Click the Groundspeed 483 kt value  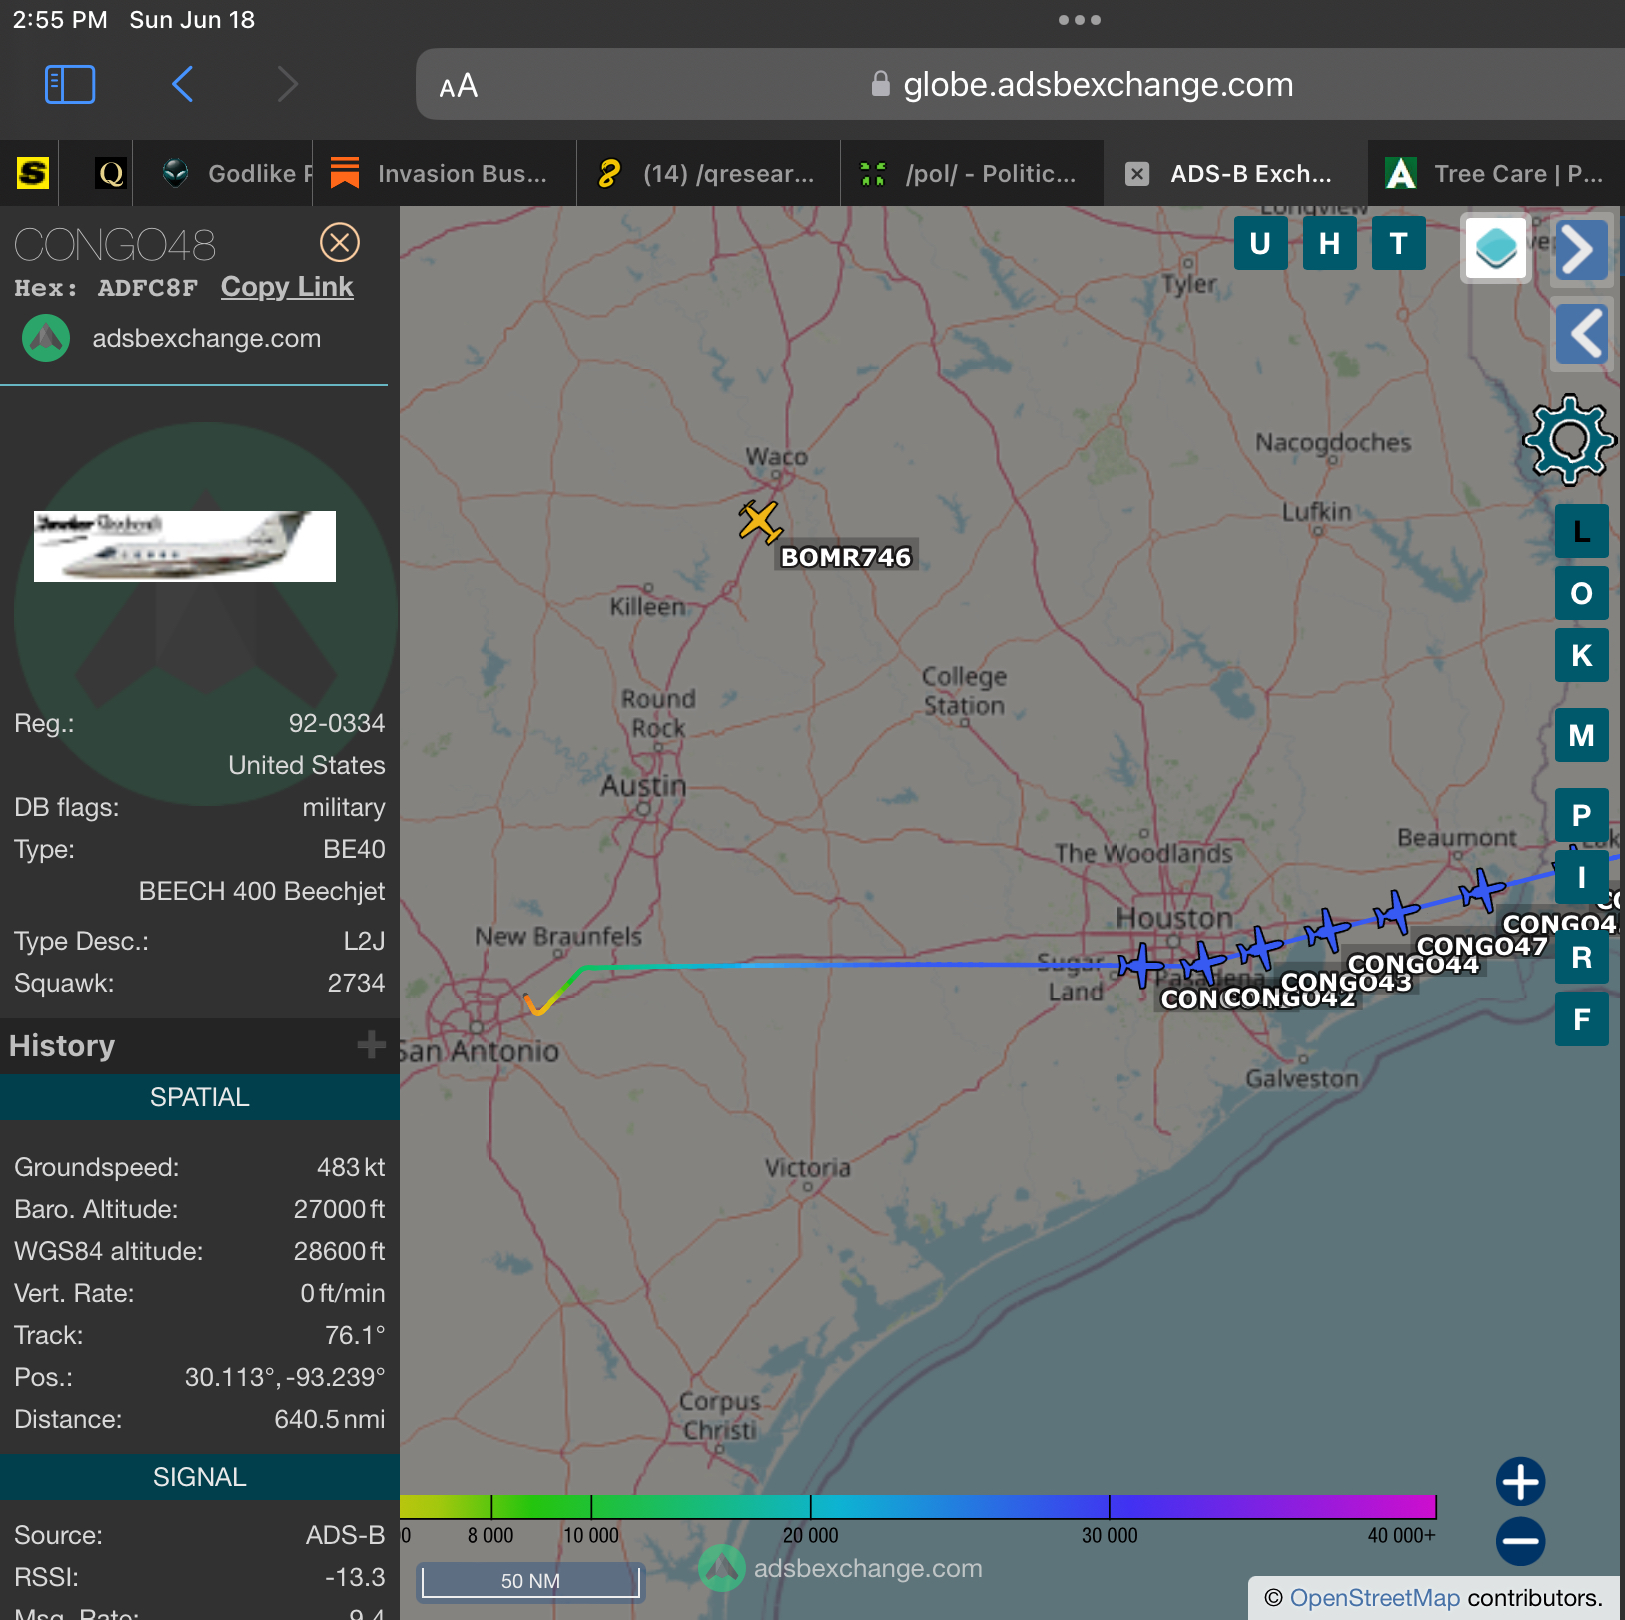click(351, 1167)
